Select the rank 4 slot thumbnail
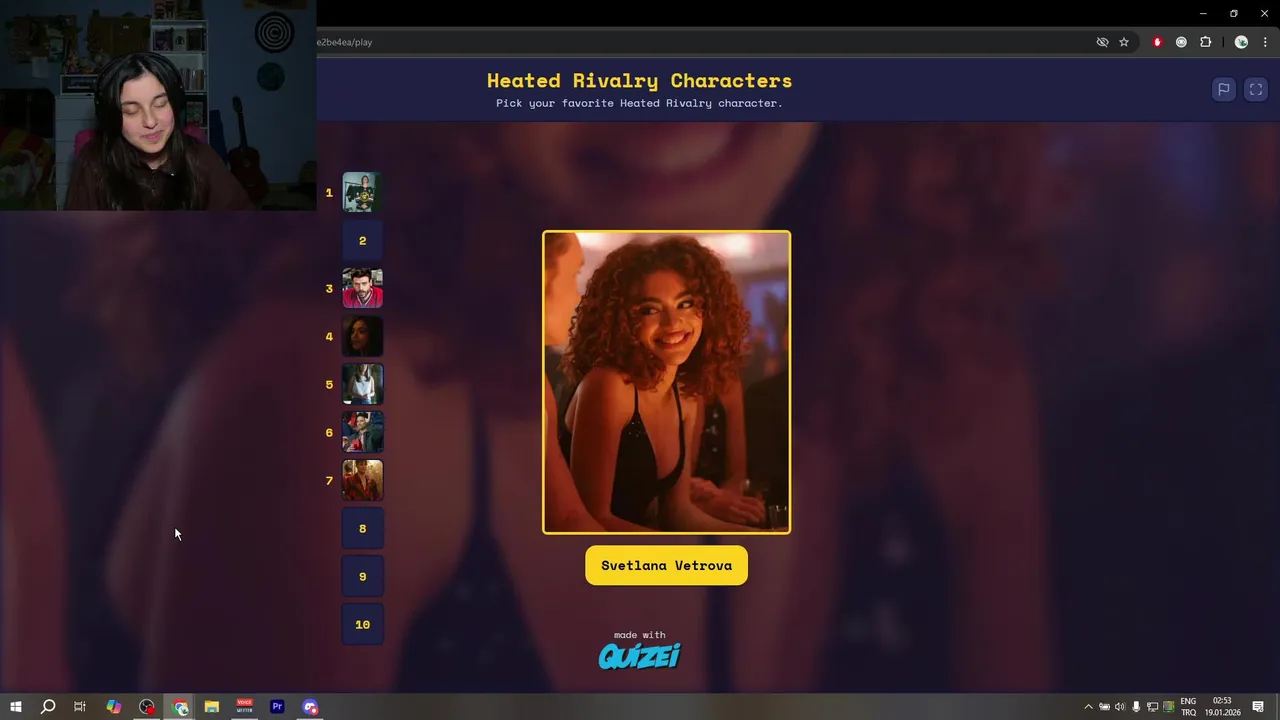Screen dimensions: 1280x720 tap(362, 336)
